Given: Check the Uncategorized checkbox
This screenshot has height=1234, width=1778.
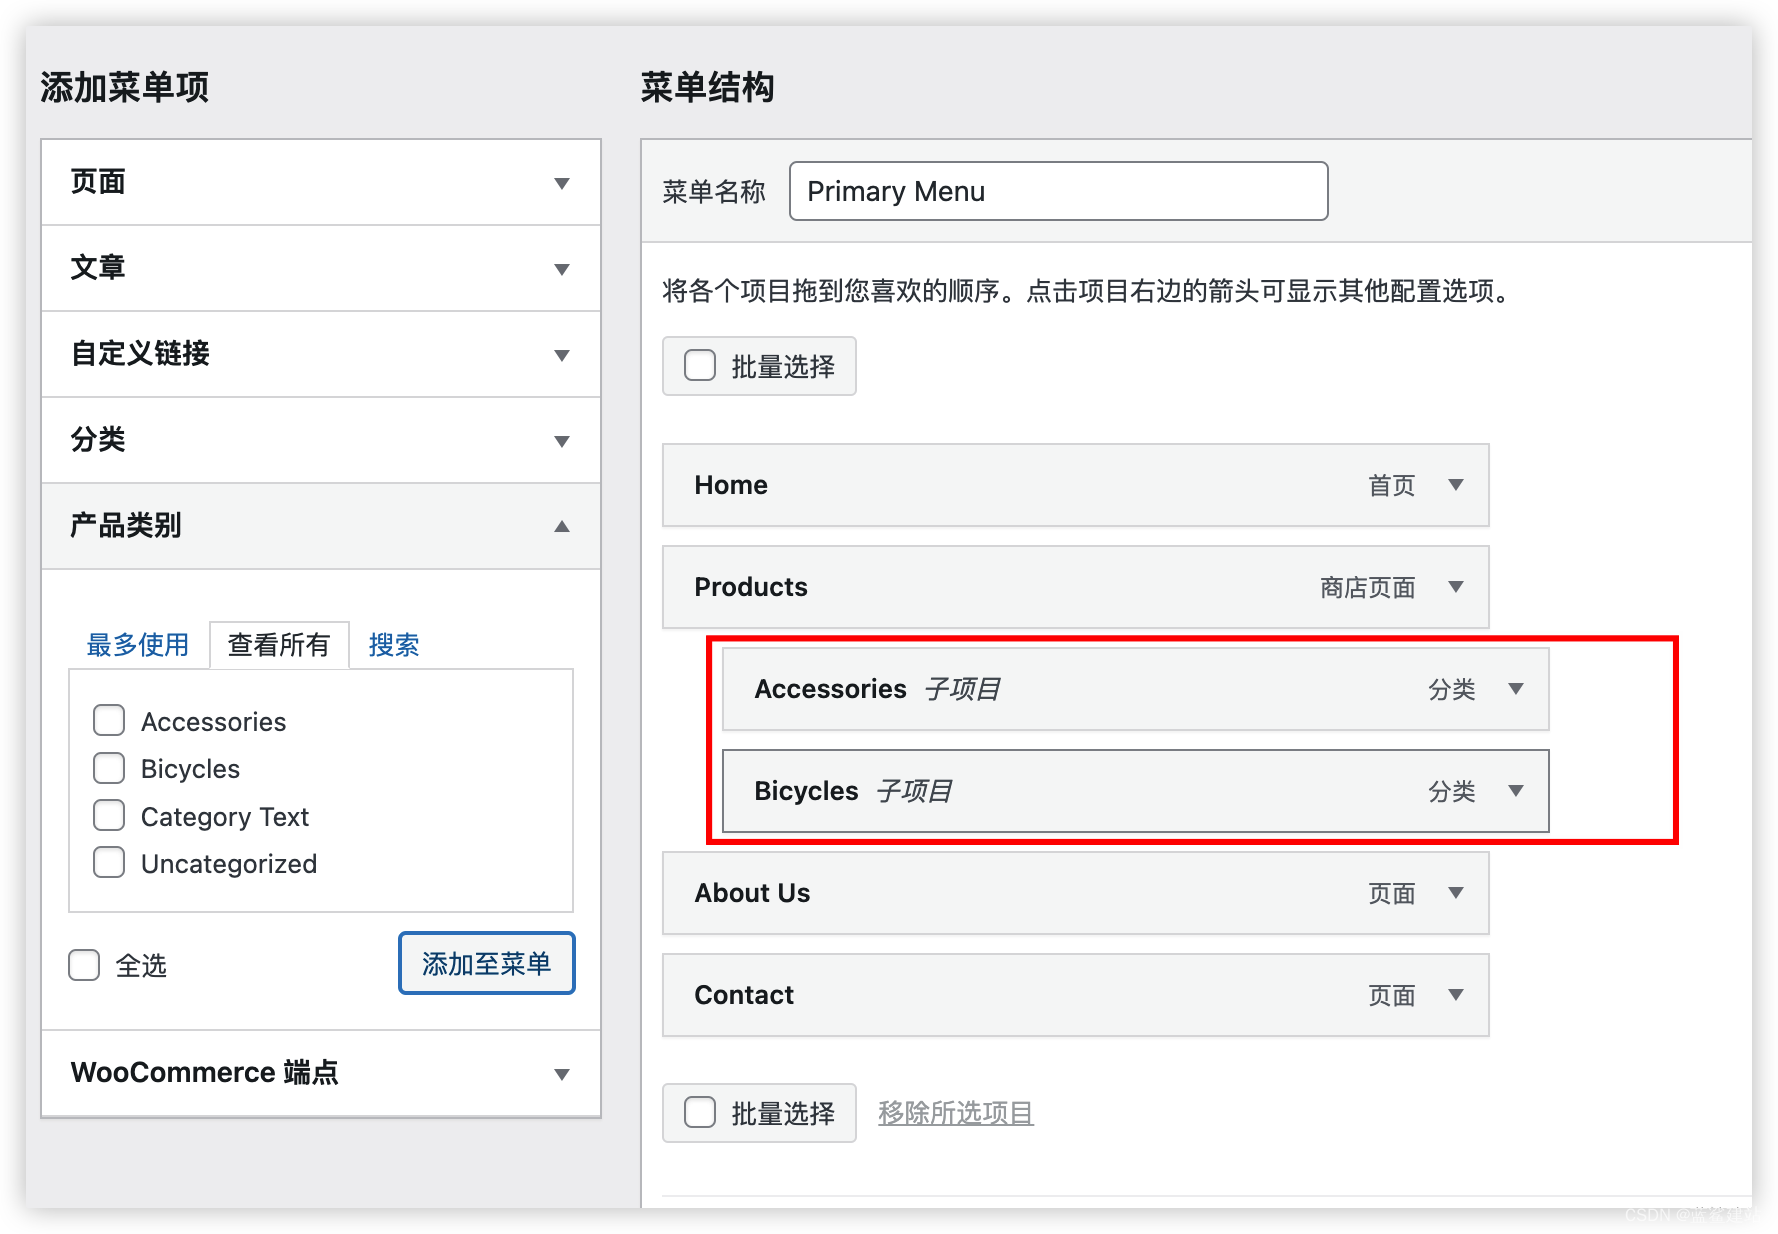Looking at the screenshot, I should 109,862.
